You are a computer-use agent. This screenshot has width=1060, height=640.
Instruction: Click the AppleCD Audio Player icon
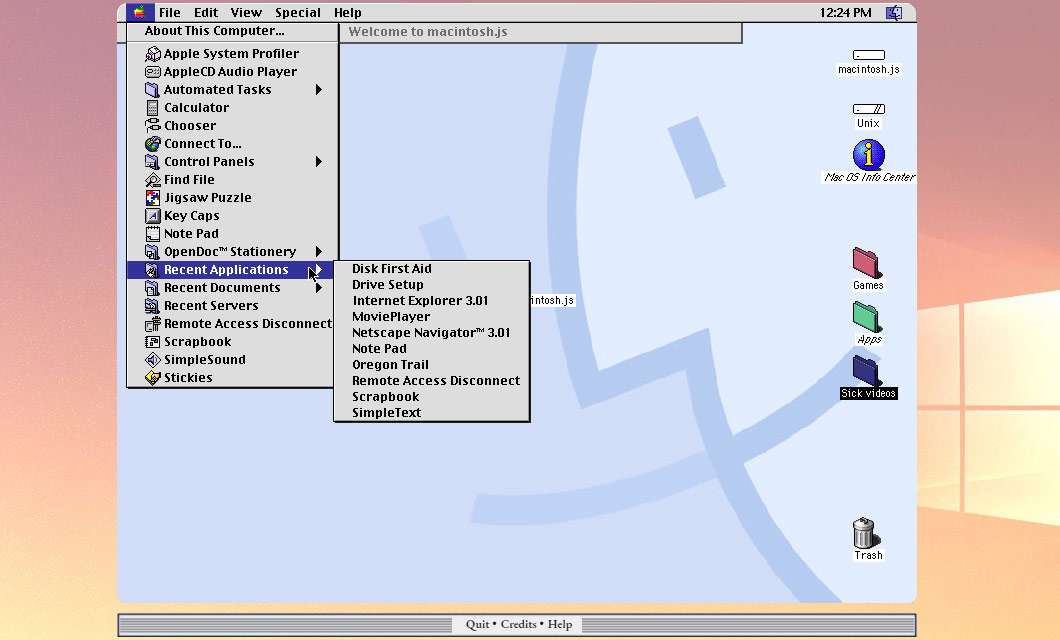click(153, 72)
